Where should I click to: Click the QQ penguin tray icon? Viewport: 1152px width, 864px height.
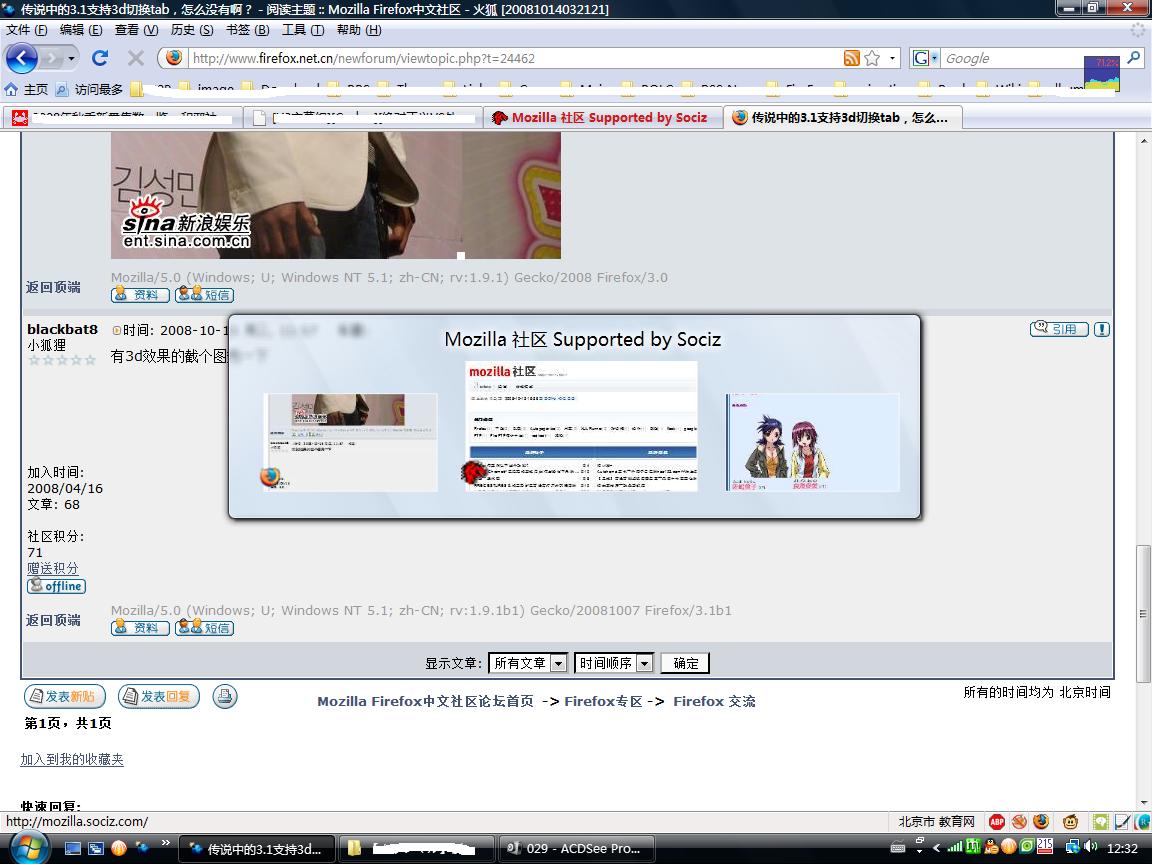coord(991,847)
